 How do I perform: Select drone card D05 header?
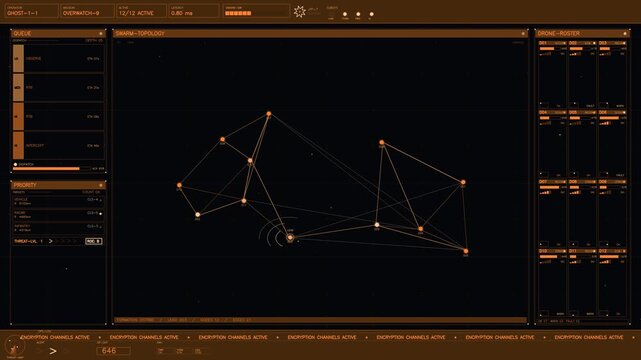pyautogui.click(x=583, y=112)
